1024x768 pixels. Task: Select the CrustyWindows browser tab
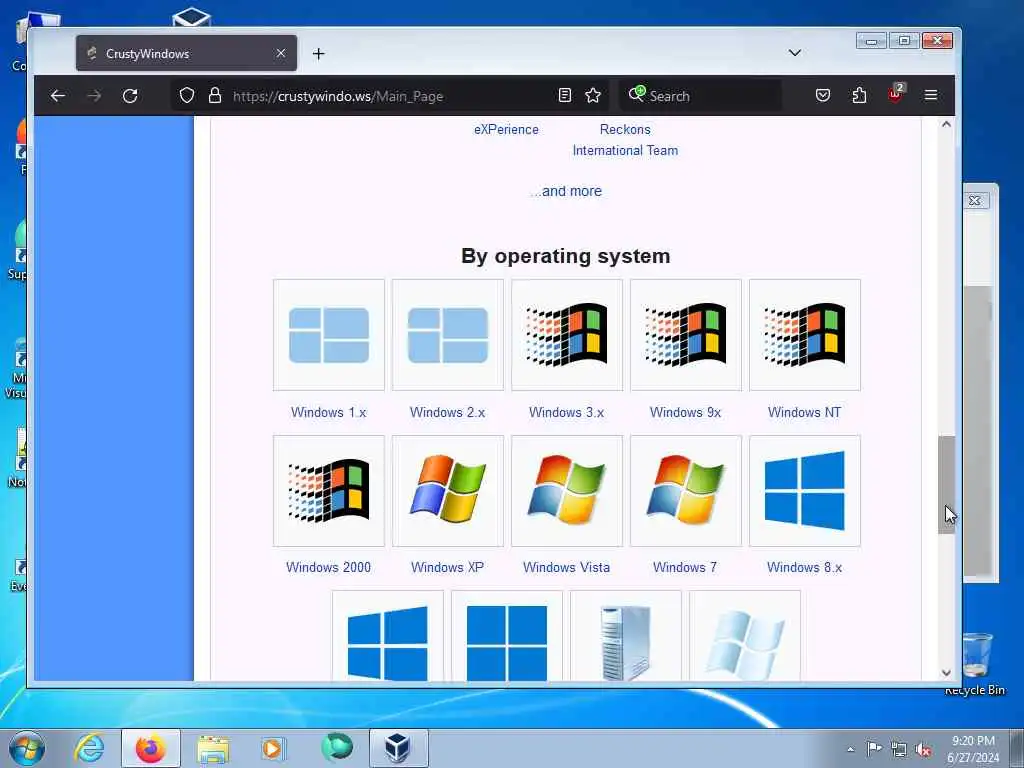186,53
